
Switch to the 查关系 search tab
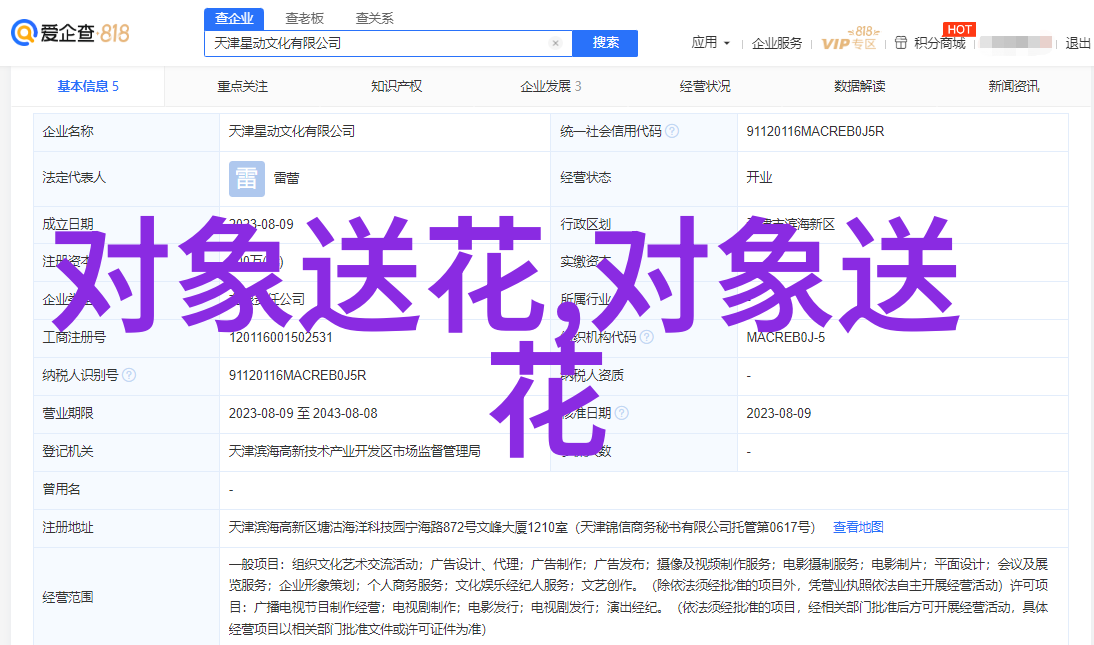click(x=374, y=18)
